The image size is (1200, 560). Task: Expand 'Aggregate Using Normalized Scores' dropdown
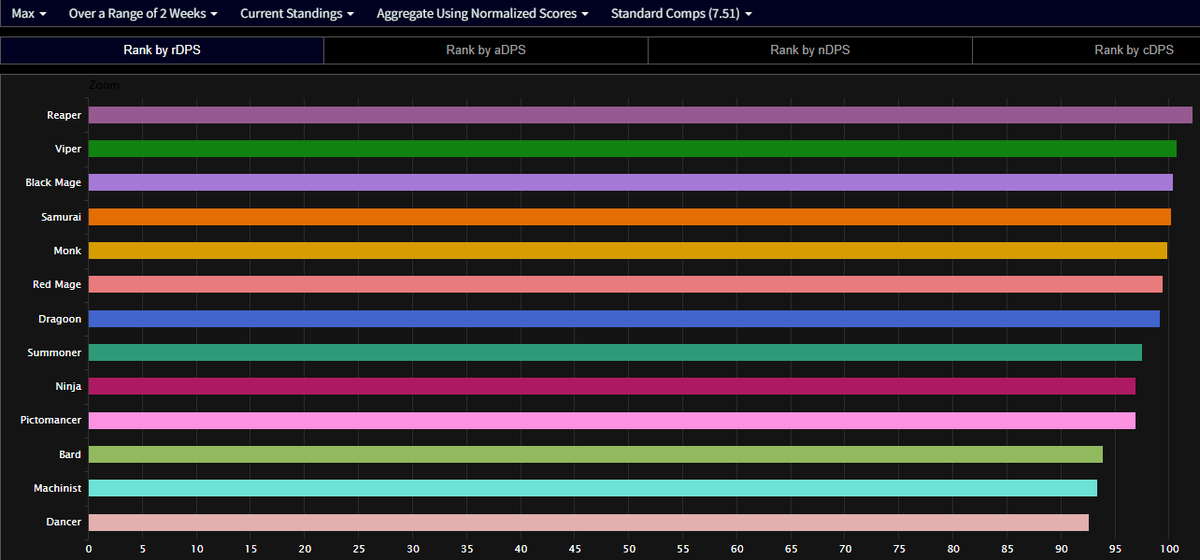(x=482, y=14)
